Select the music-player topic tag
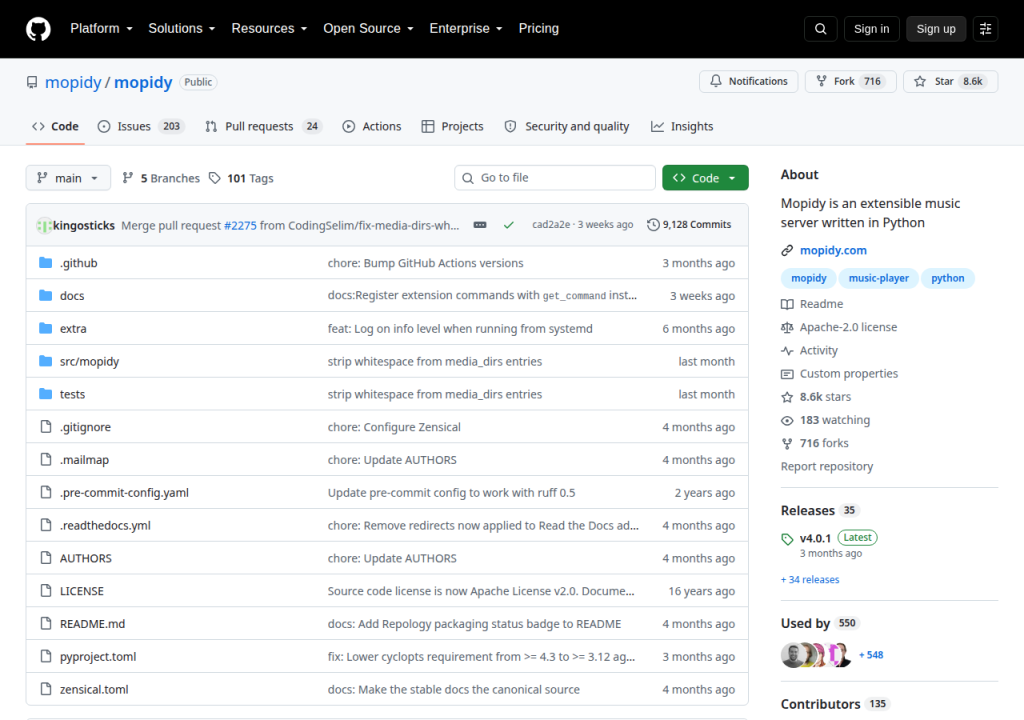The image size is (1024, 720). point(878,278)
